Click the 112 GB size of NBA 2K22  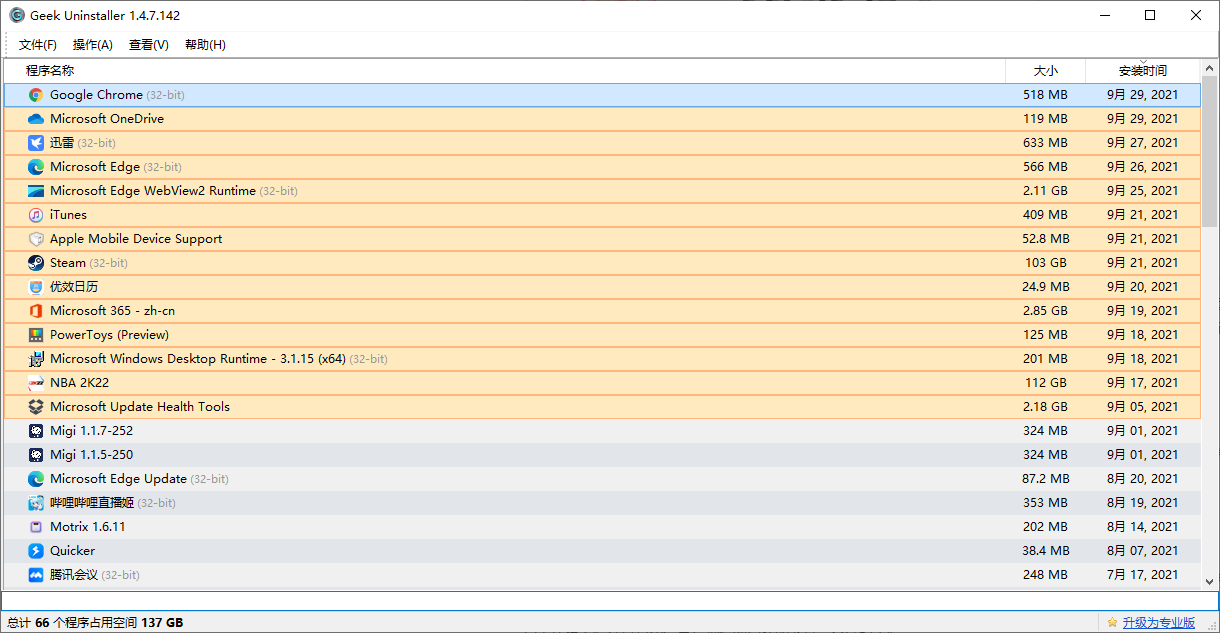(1045, 383)
